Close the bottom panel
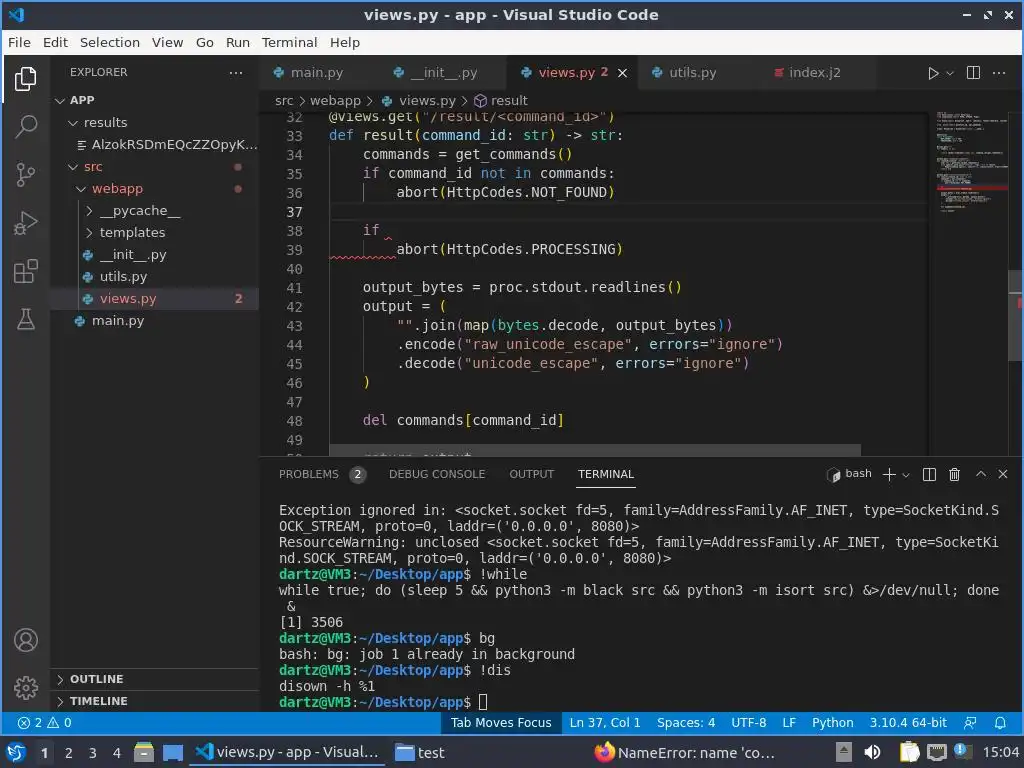The height and width of the screenshot is (768, 1024). (1003, 474)
